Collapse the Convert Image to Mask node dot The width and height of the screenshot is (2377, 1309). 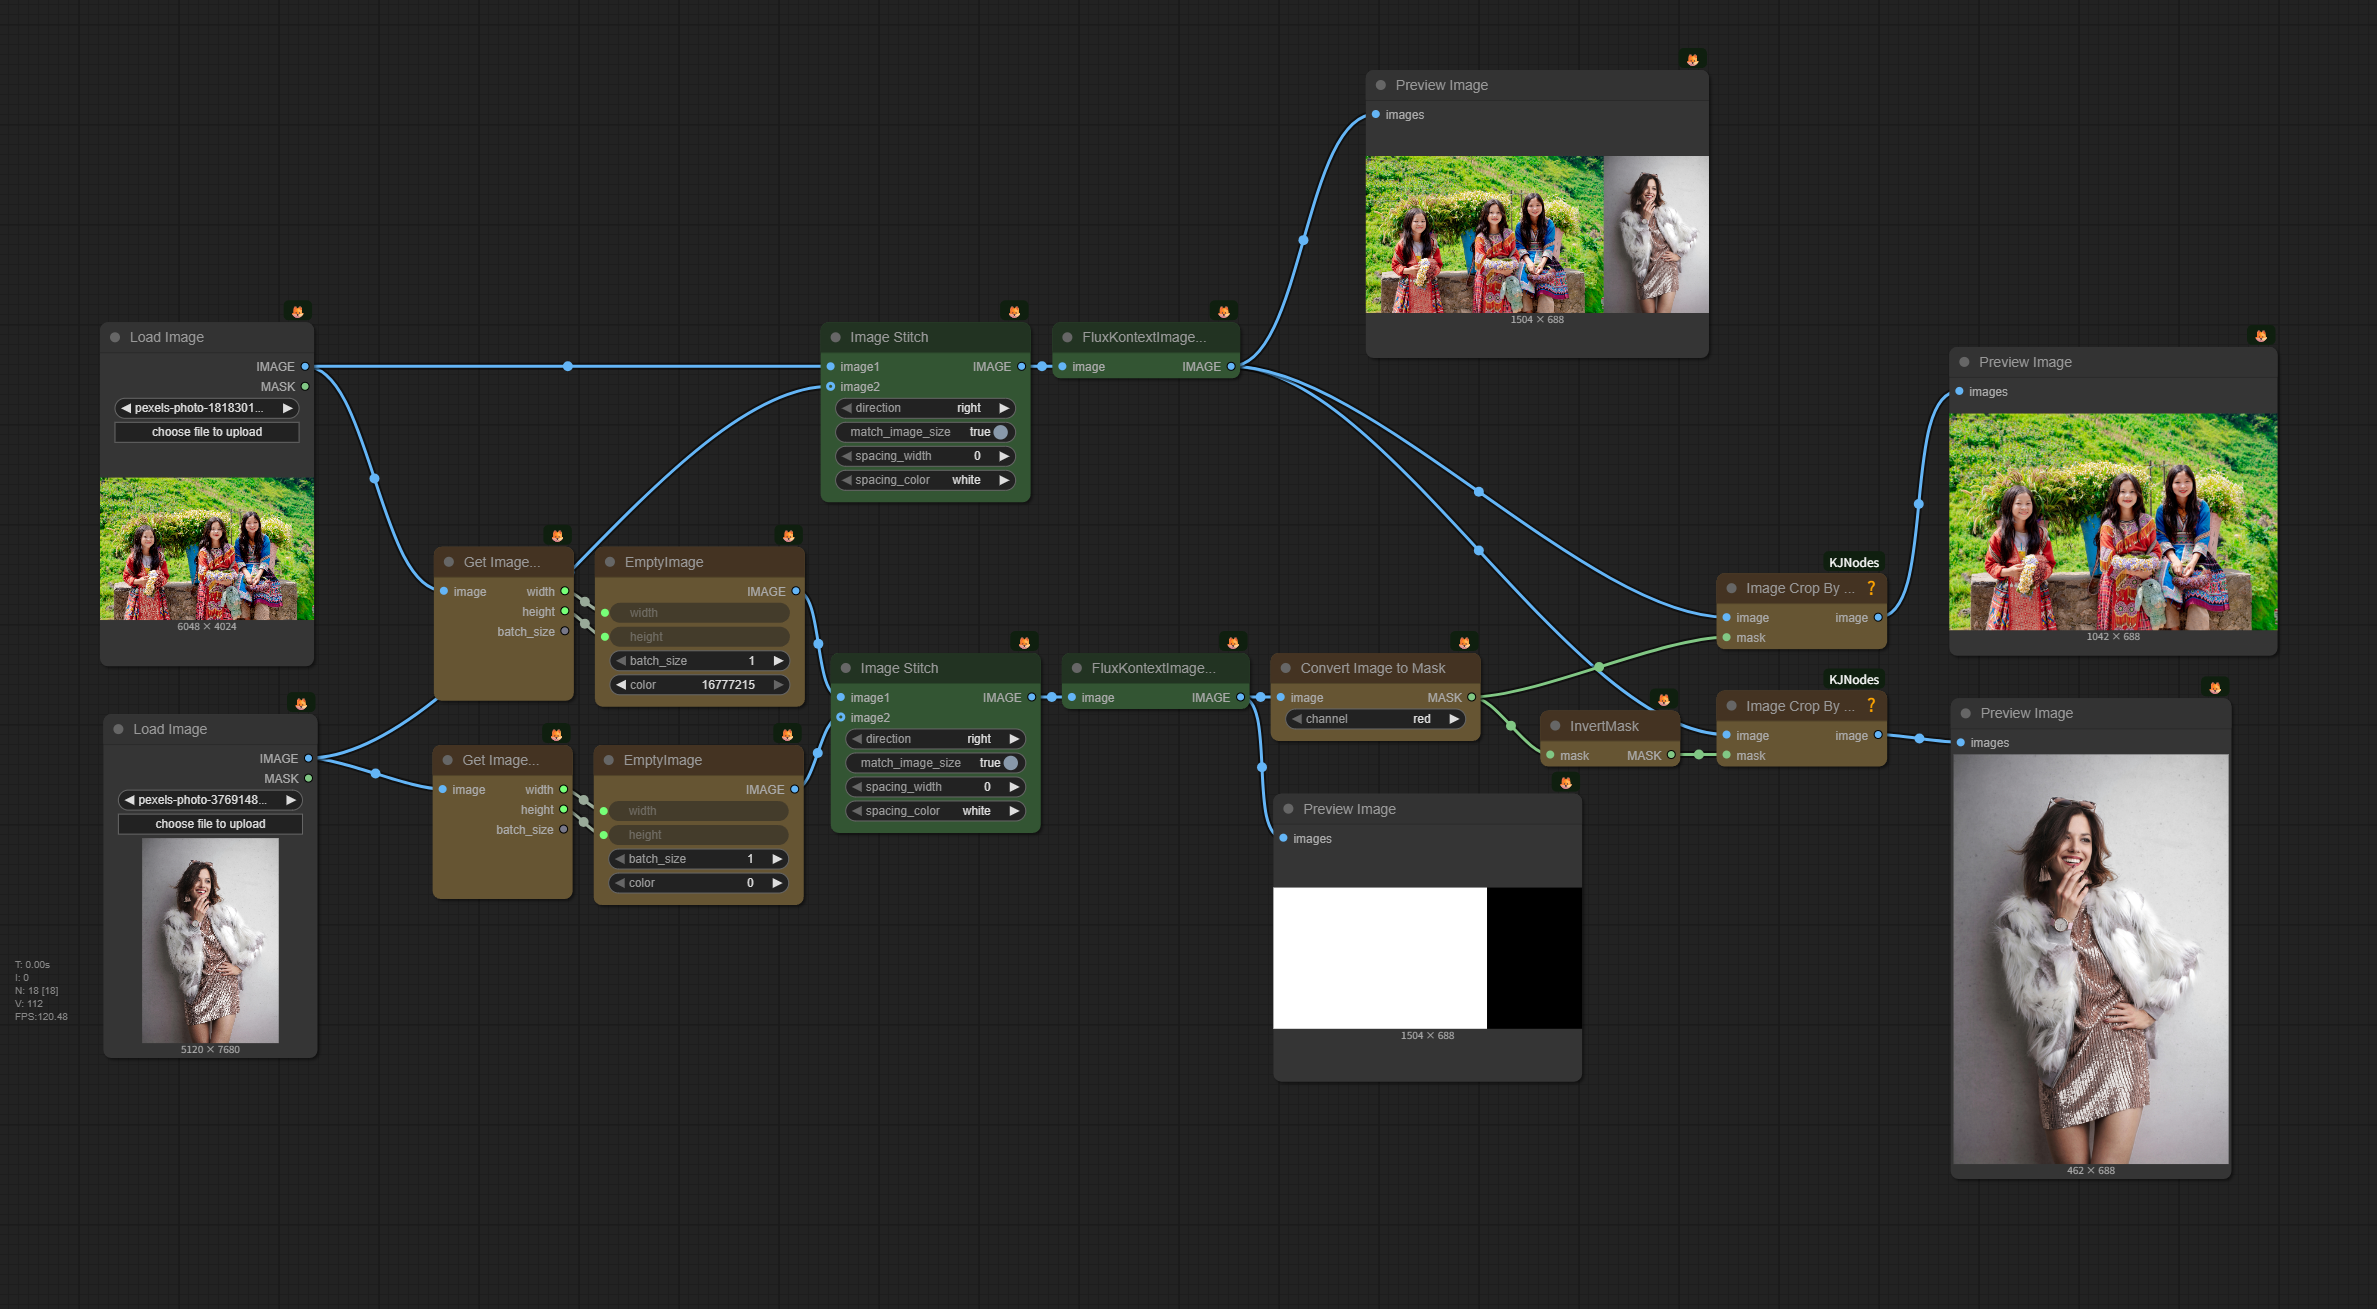(x=1286, y=668)
